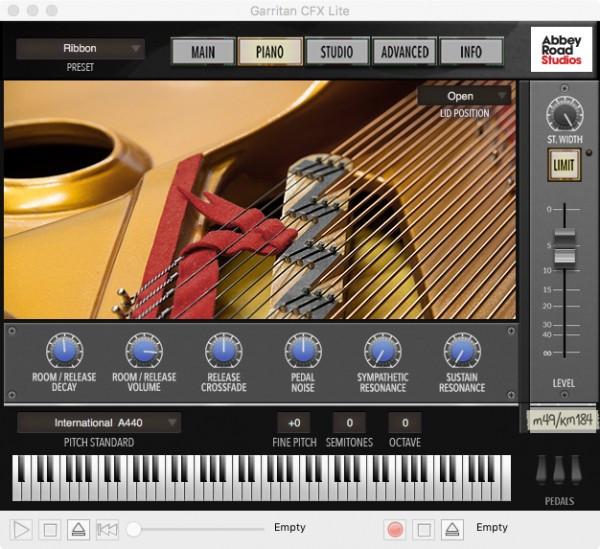Screen dimensions: 600x549
Task: Click the middle sostenuto pedal
Action: point(559,469)
